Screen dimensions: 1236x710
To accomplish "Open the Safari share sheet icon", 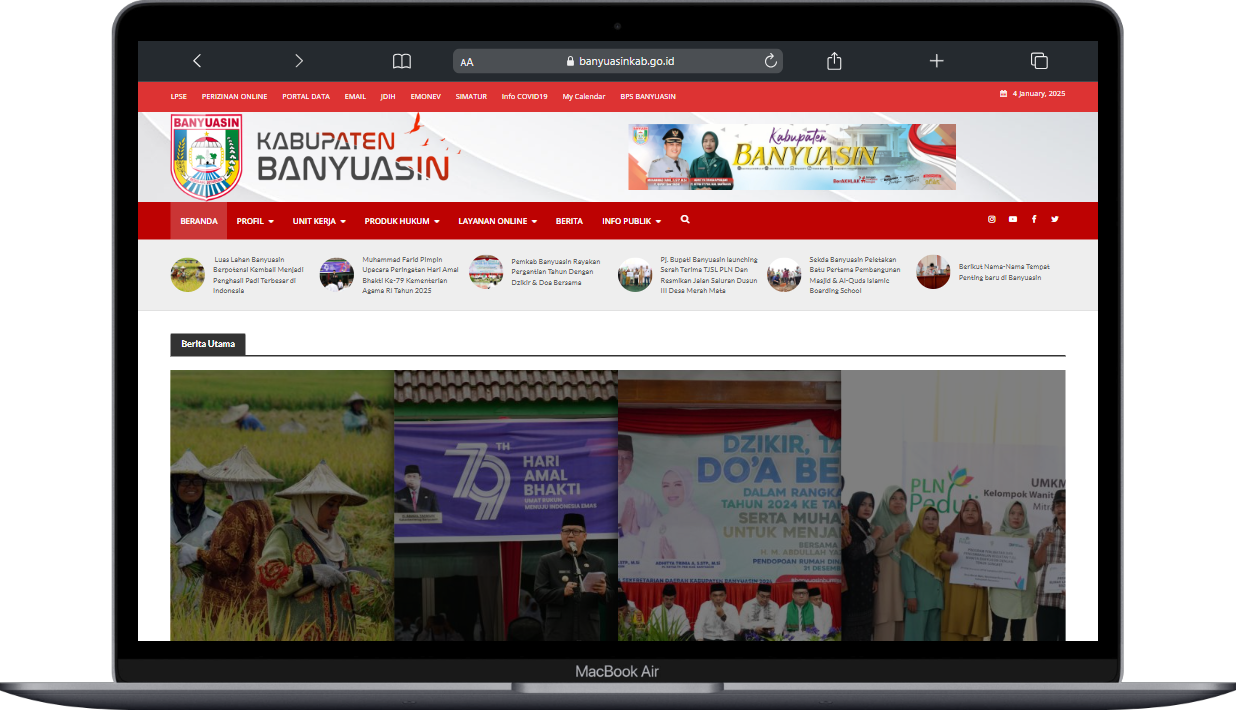I will pos(835,61).
